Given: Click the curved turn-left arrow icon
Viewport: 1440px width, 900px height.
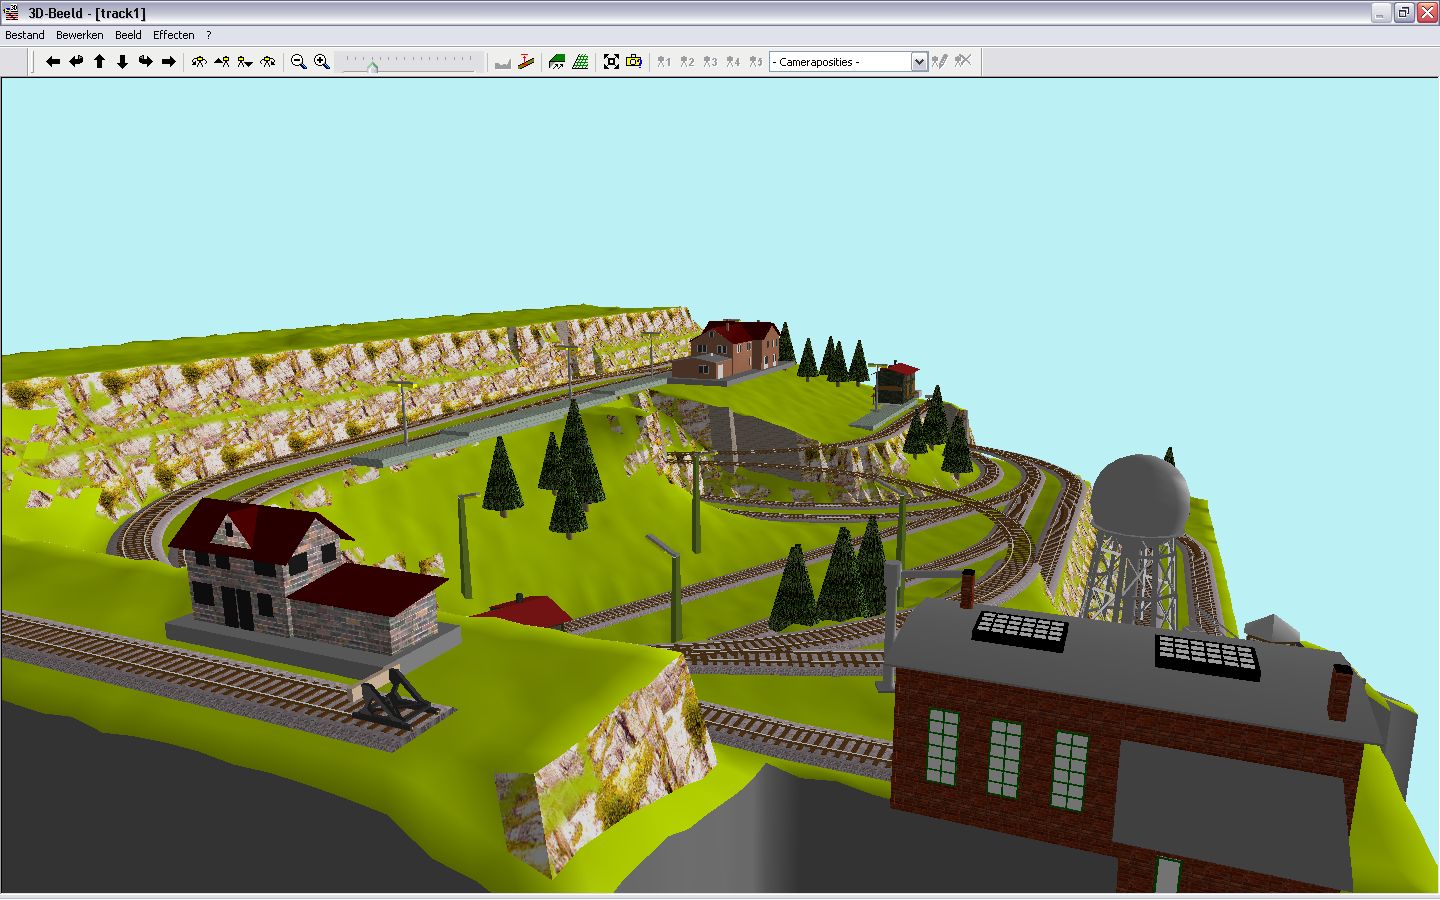Looking at the screenshot, I should (76, 62).
